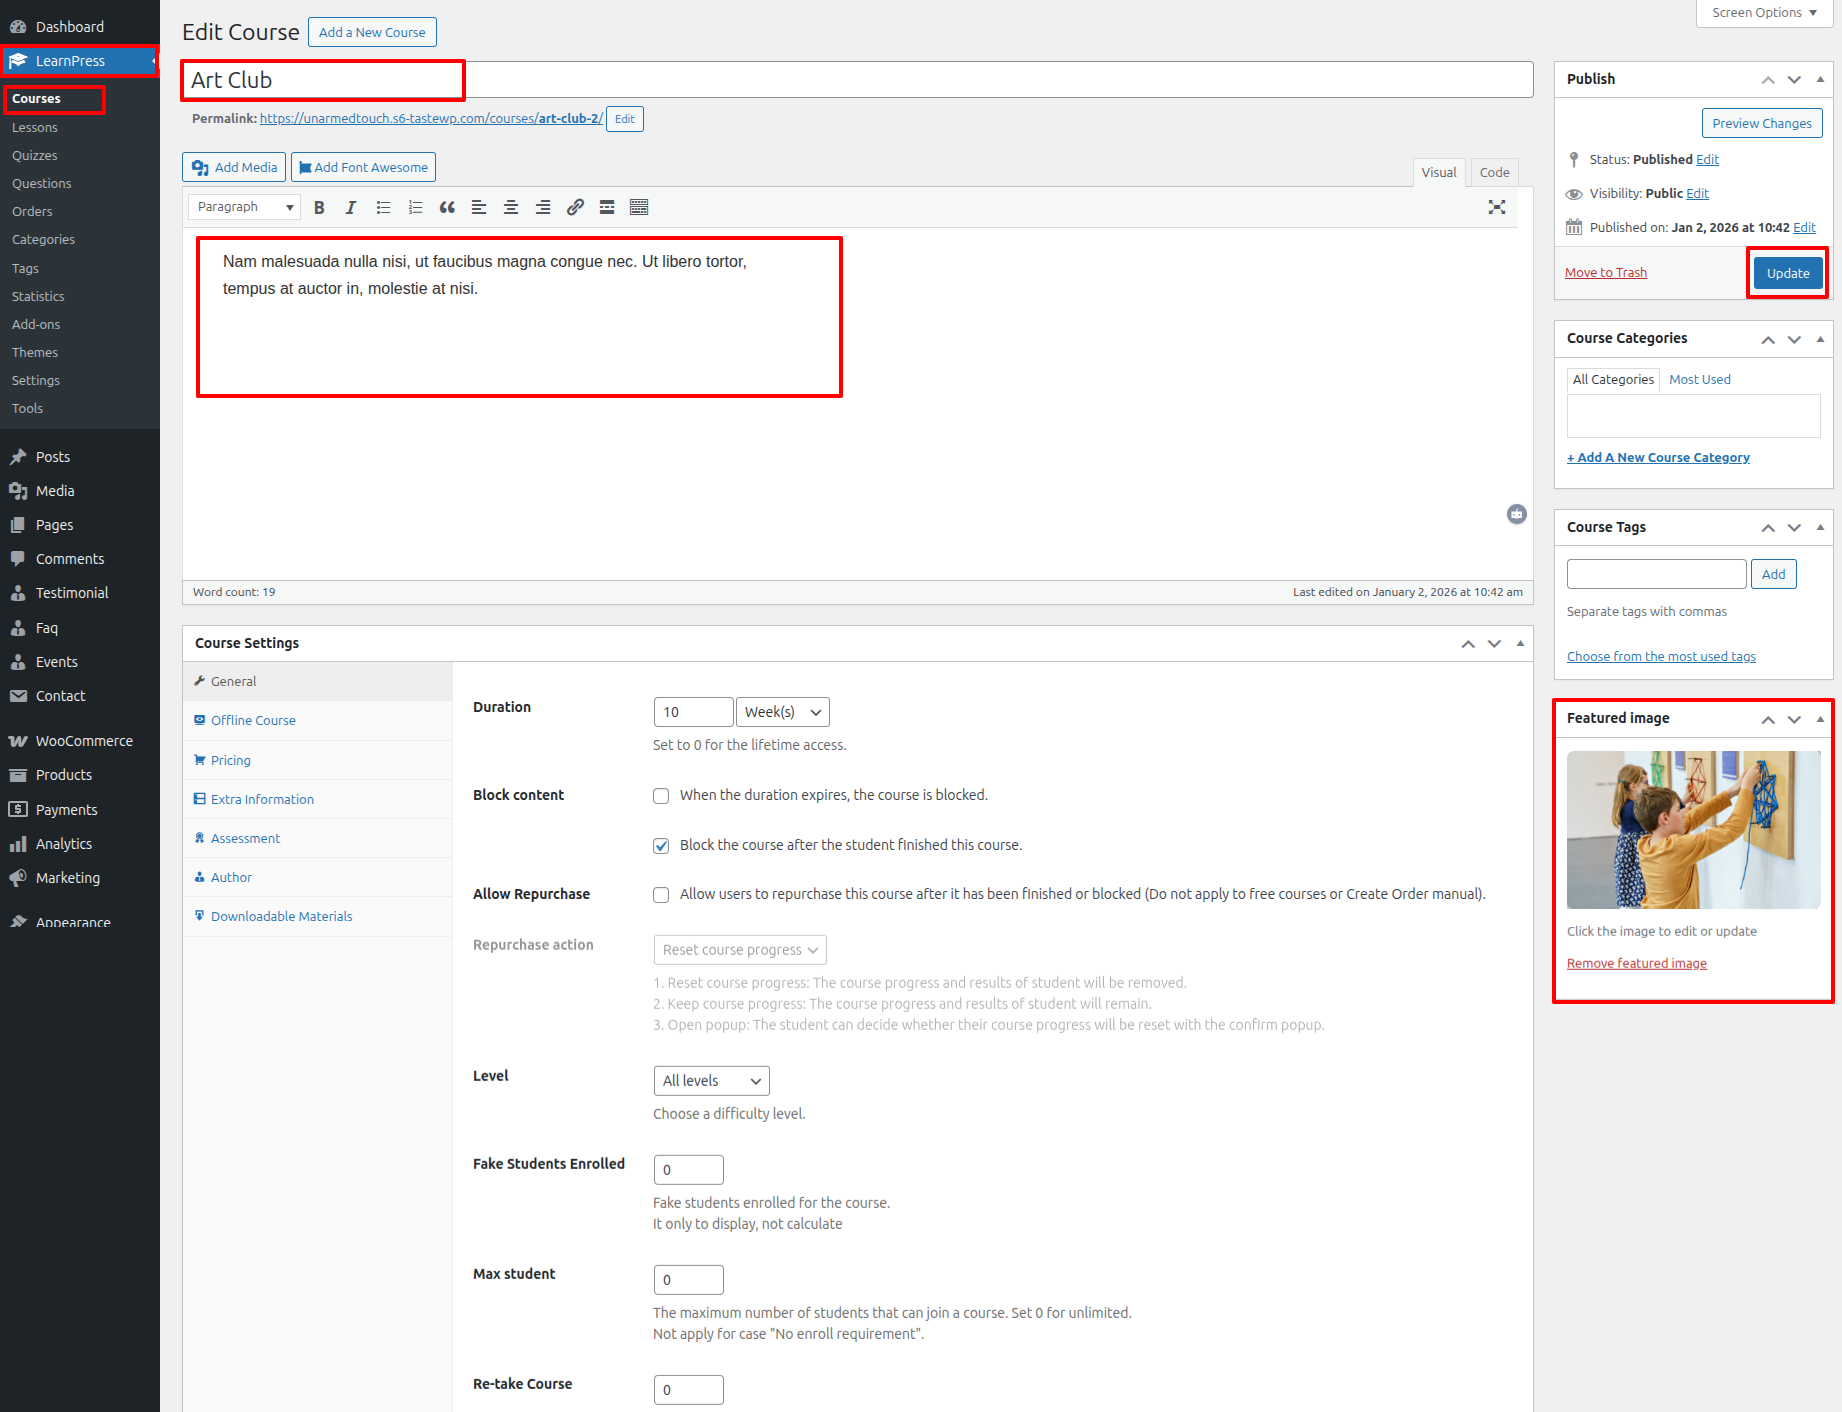Screen dimensions: 1842x1412
Task: Apply italic formatting in the editor toolbar
Action: coord(350,207)
